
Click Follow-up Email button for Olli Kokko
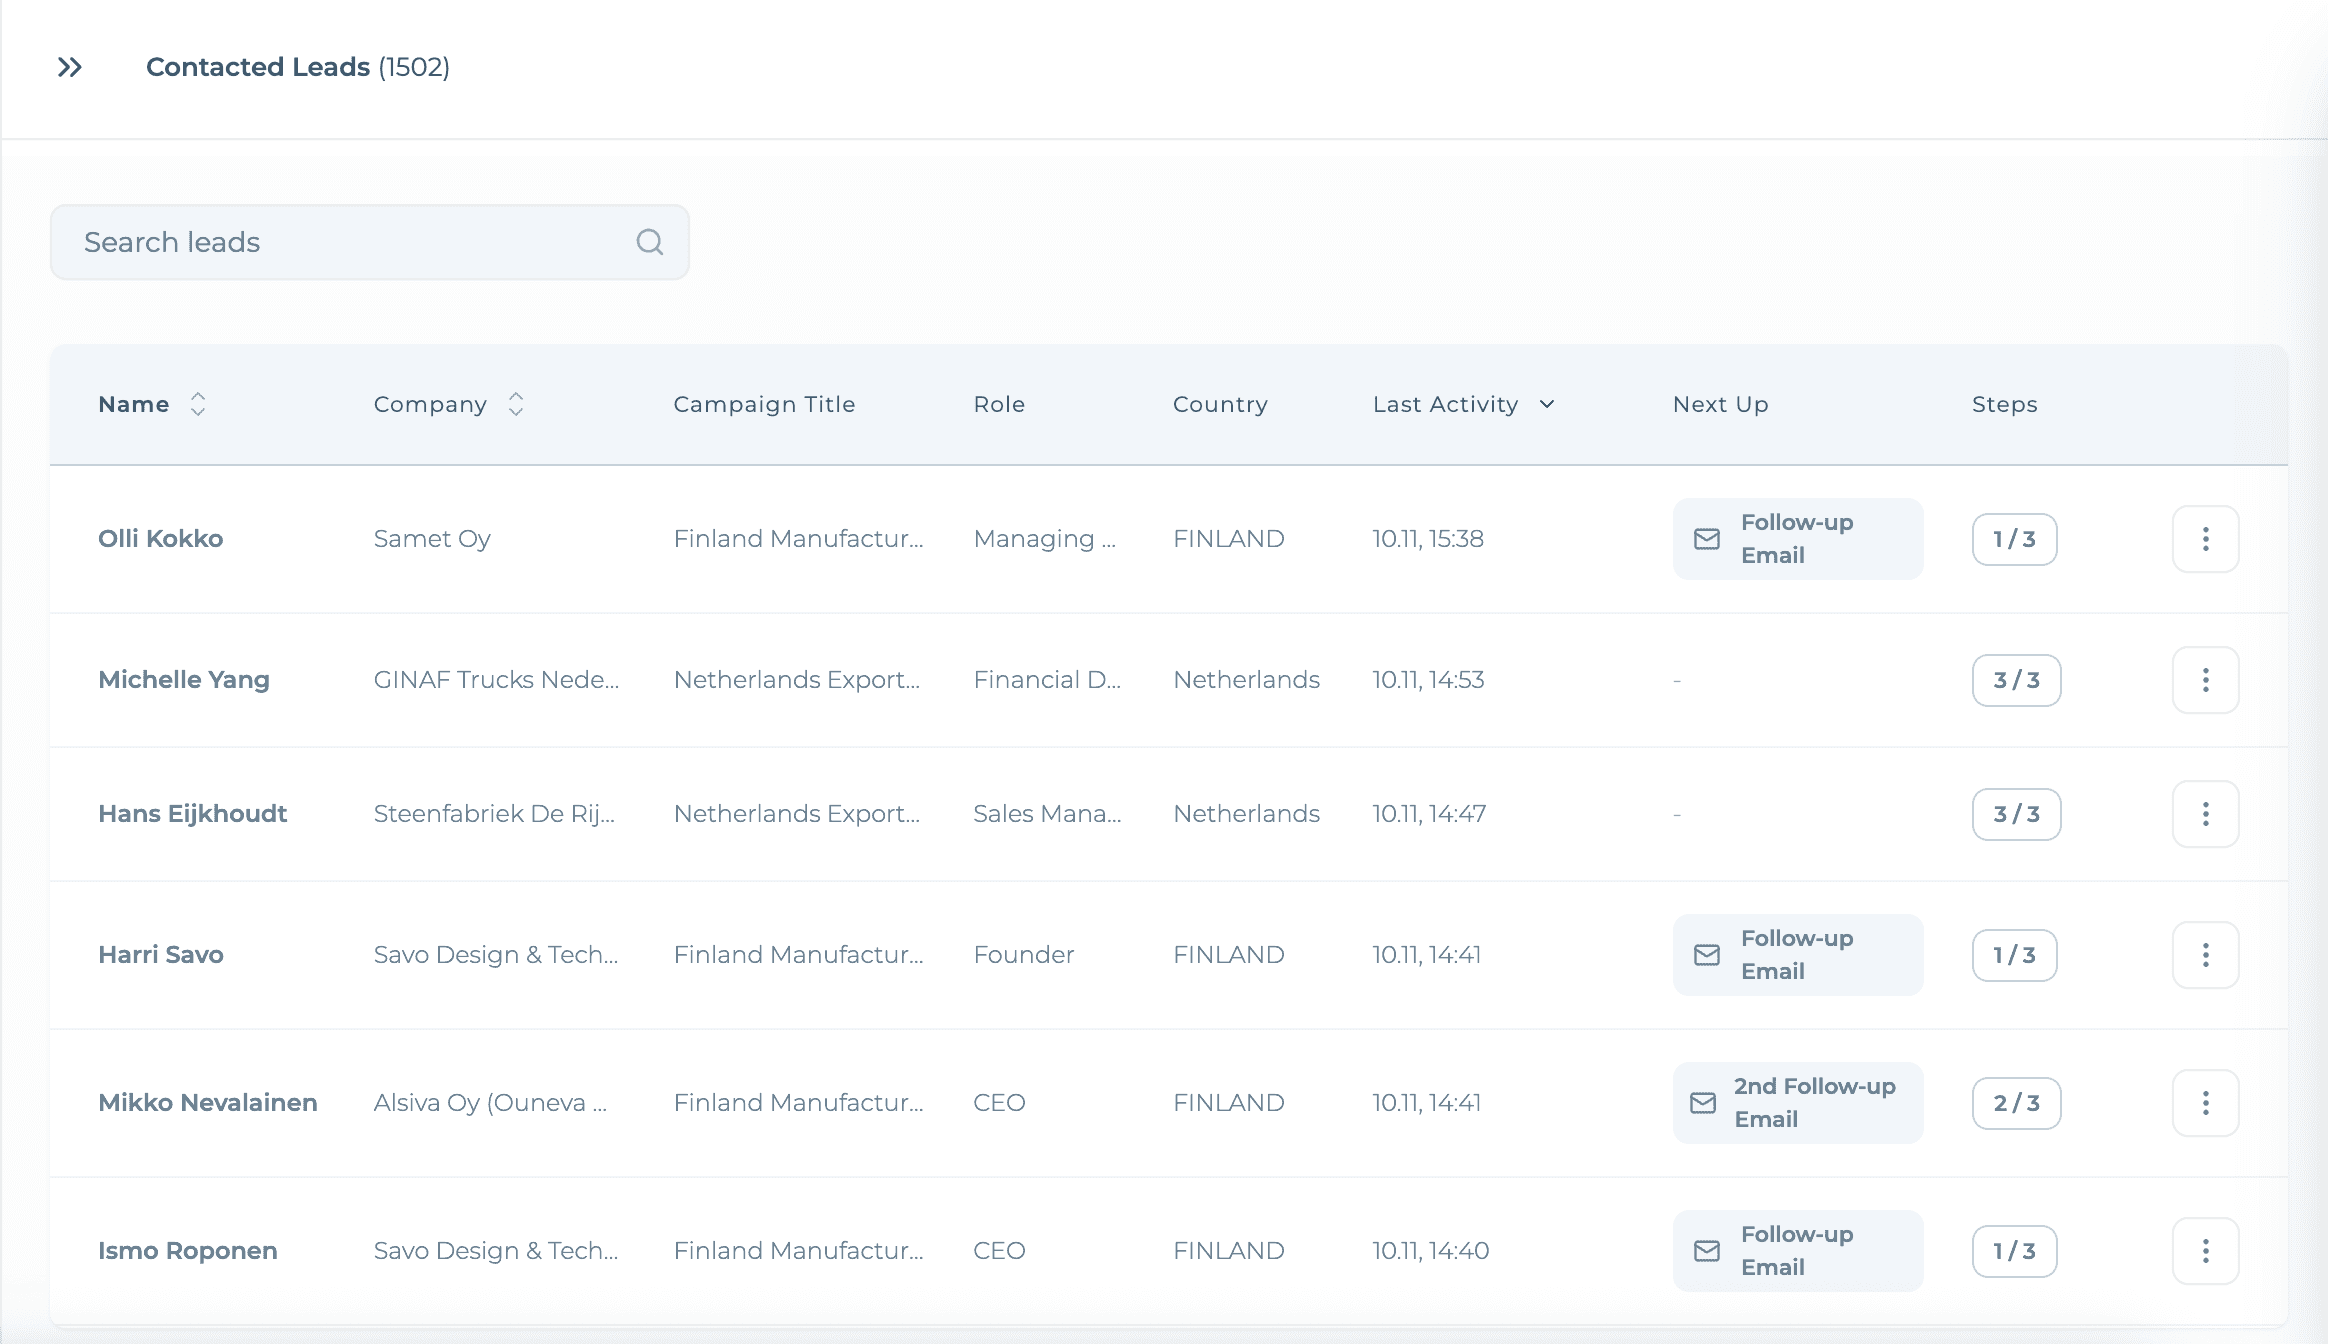1798,539
